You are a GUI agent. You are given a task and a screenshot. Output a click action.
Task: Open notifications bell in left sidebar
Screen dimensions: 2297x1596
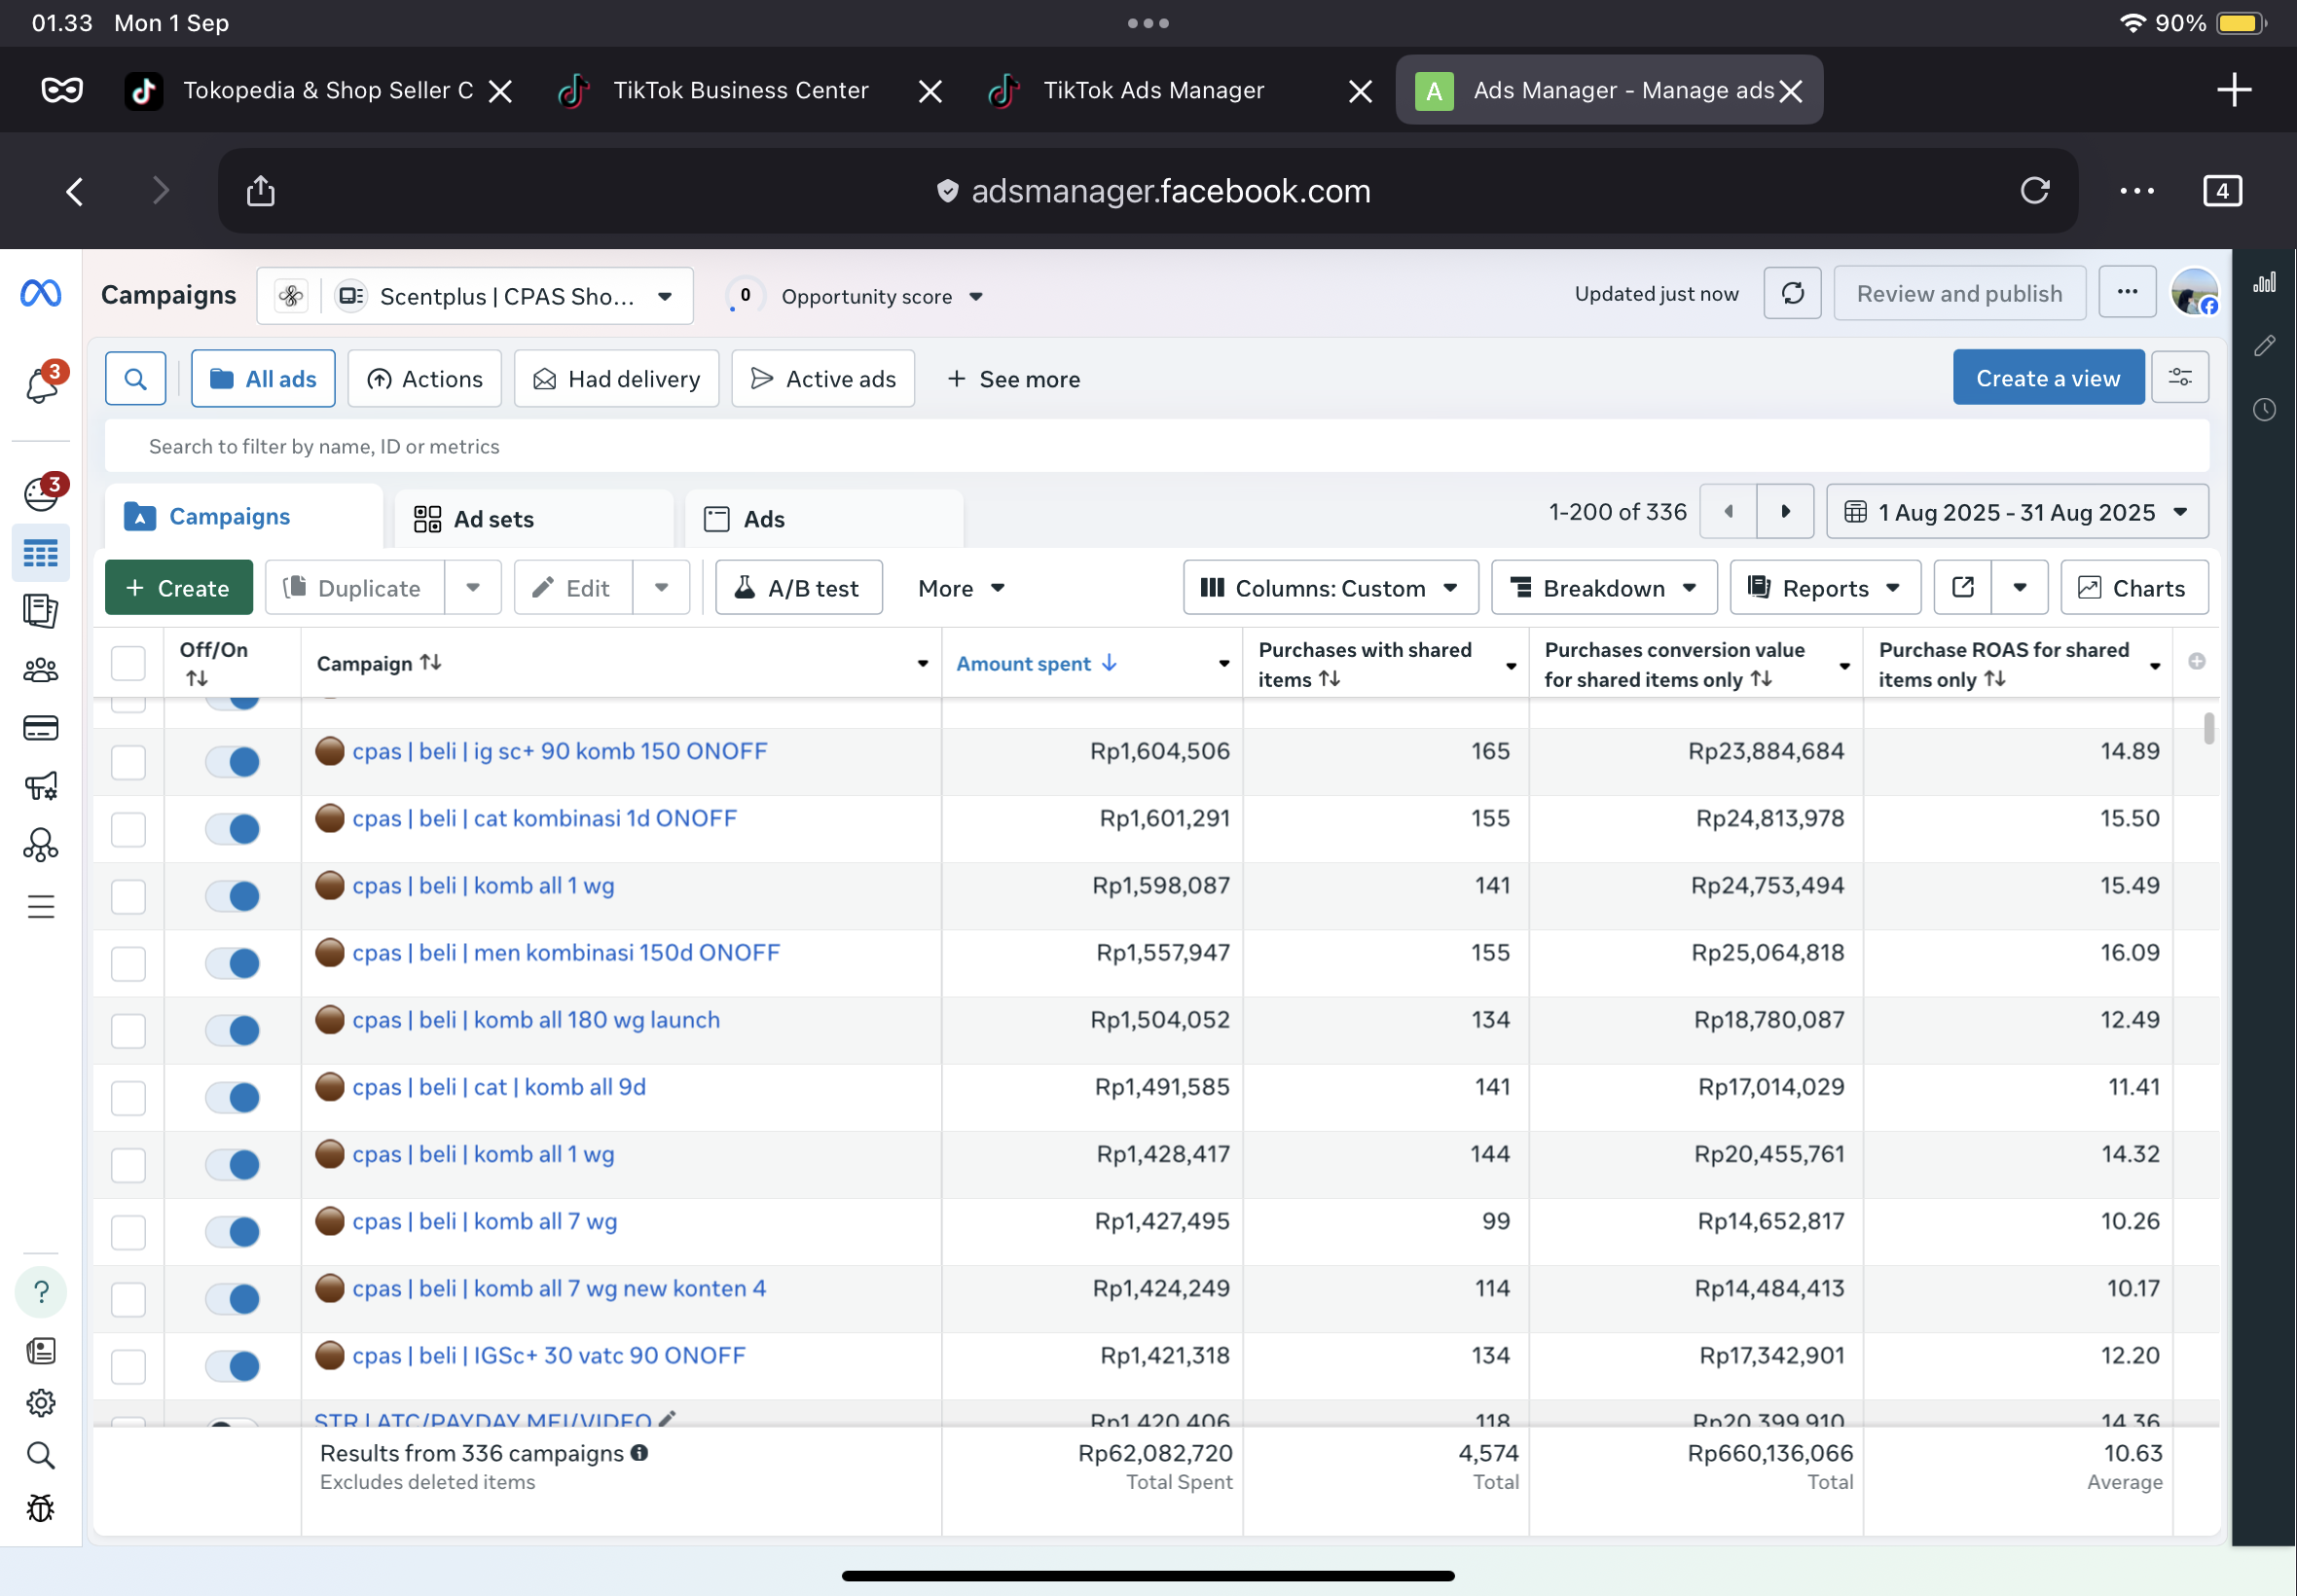click(x=41, y=385)
